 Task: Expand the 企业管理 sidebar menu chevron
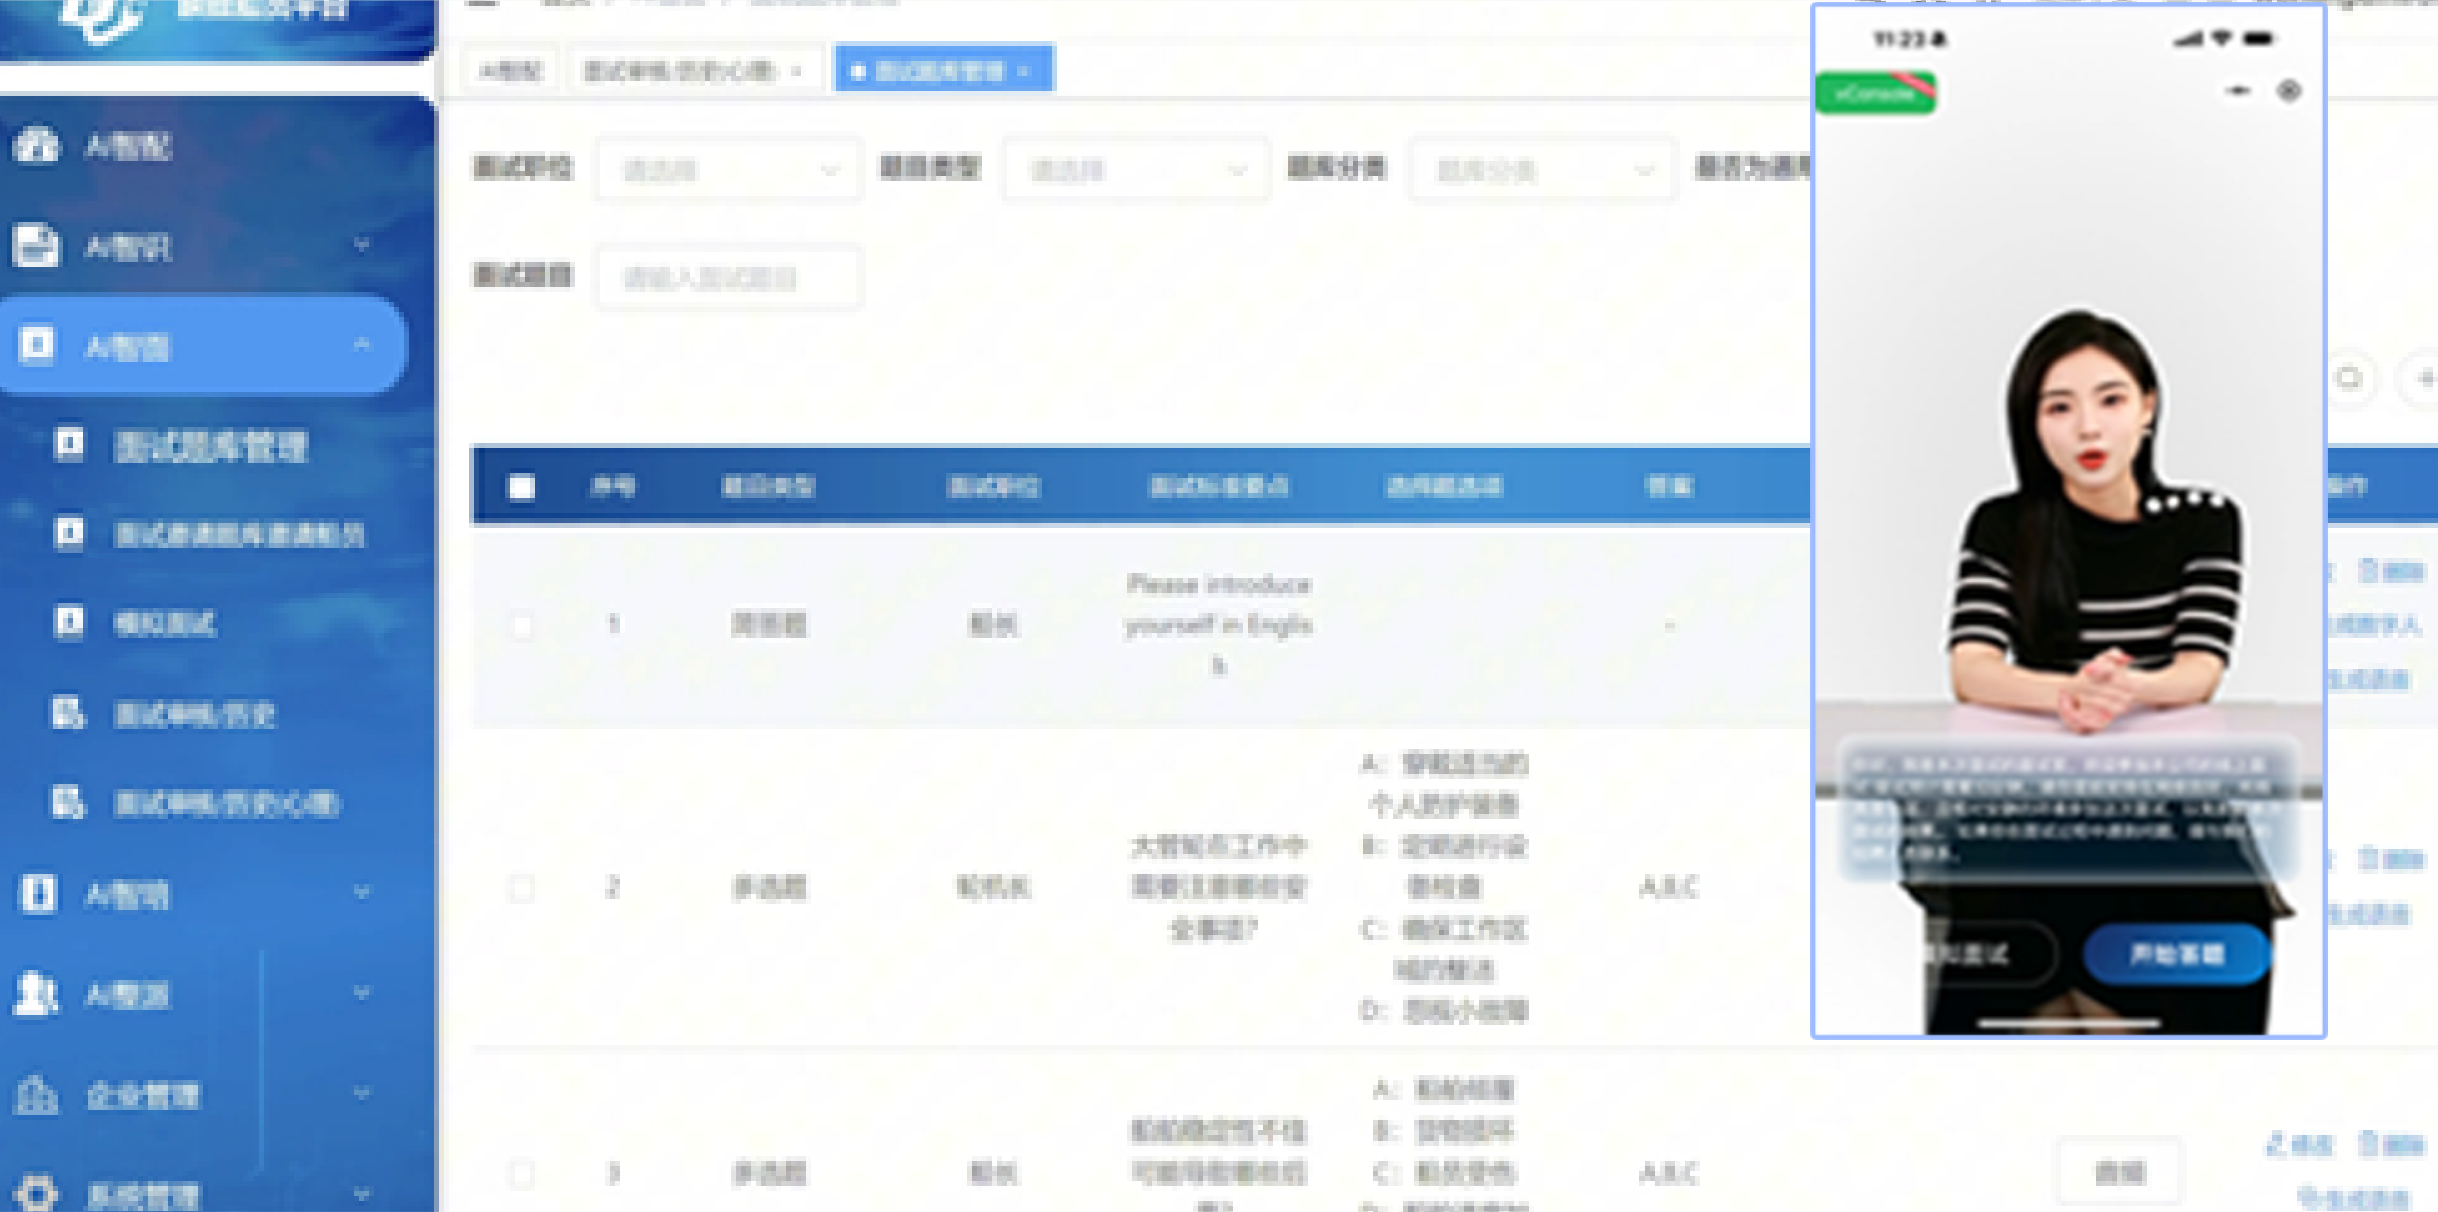point(362,1093)
